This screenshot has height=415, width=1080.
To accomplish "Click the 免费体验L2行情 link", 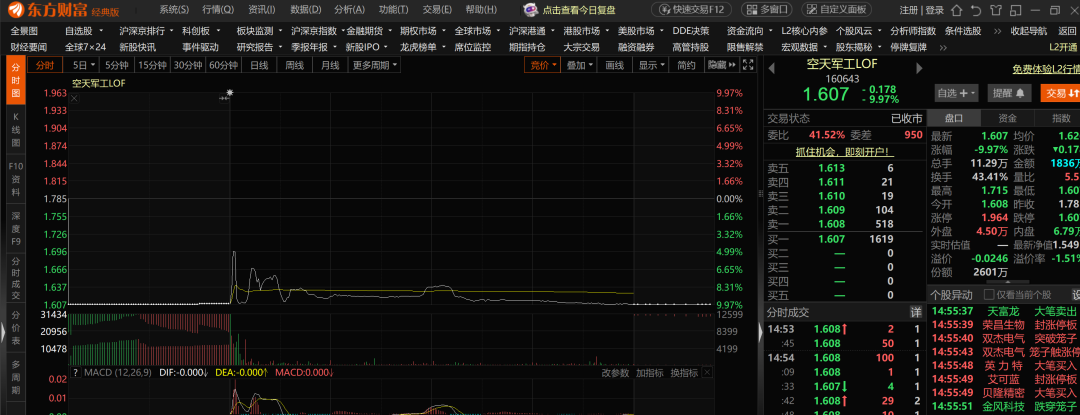I will (x=1046, y=70).
